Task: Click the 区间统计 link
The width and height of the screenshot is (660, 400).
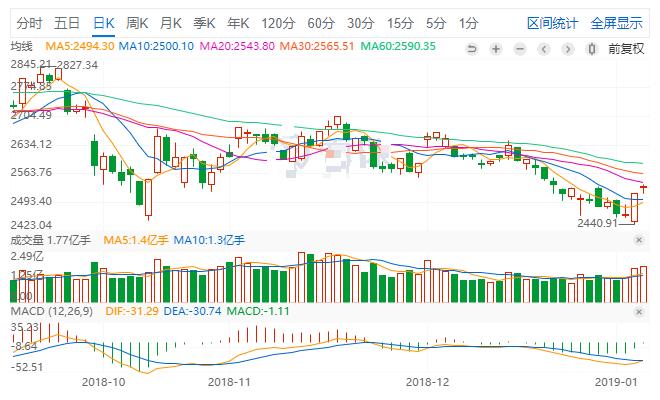Action: pos(551,22)
